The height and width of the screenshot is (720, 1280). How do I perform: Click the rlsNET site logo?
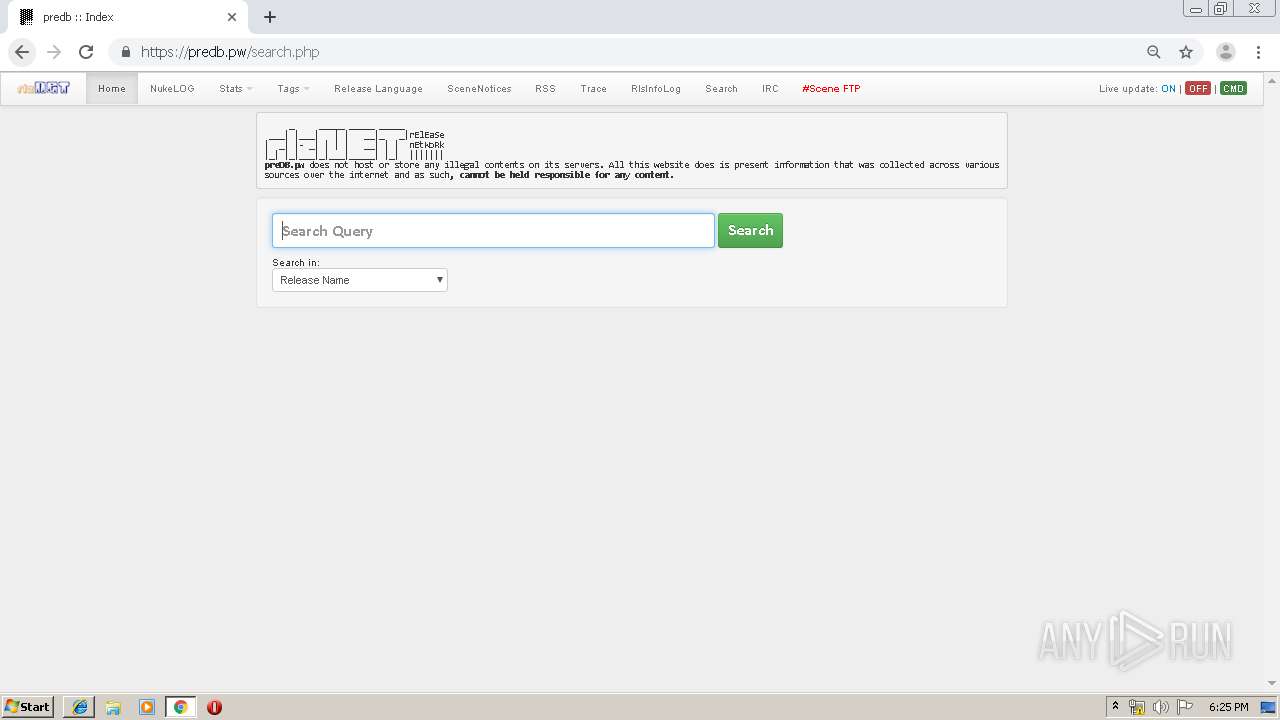click(43, 88)
